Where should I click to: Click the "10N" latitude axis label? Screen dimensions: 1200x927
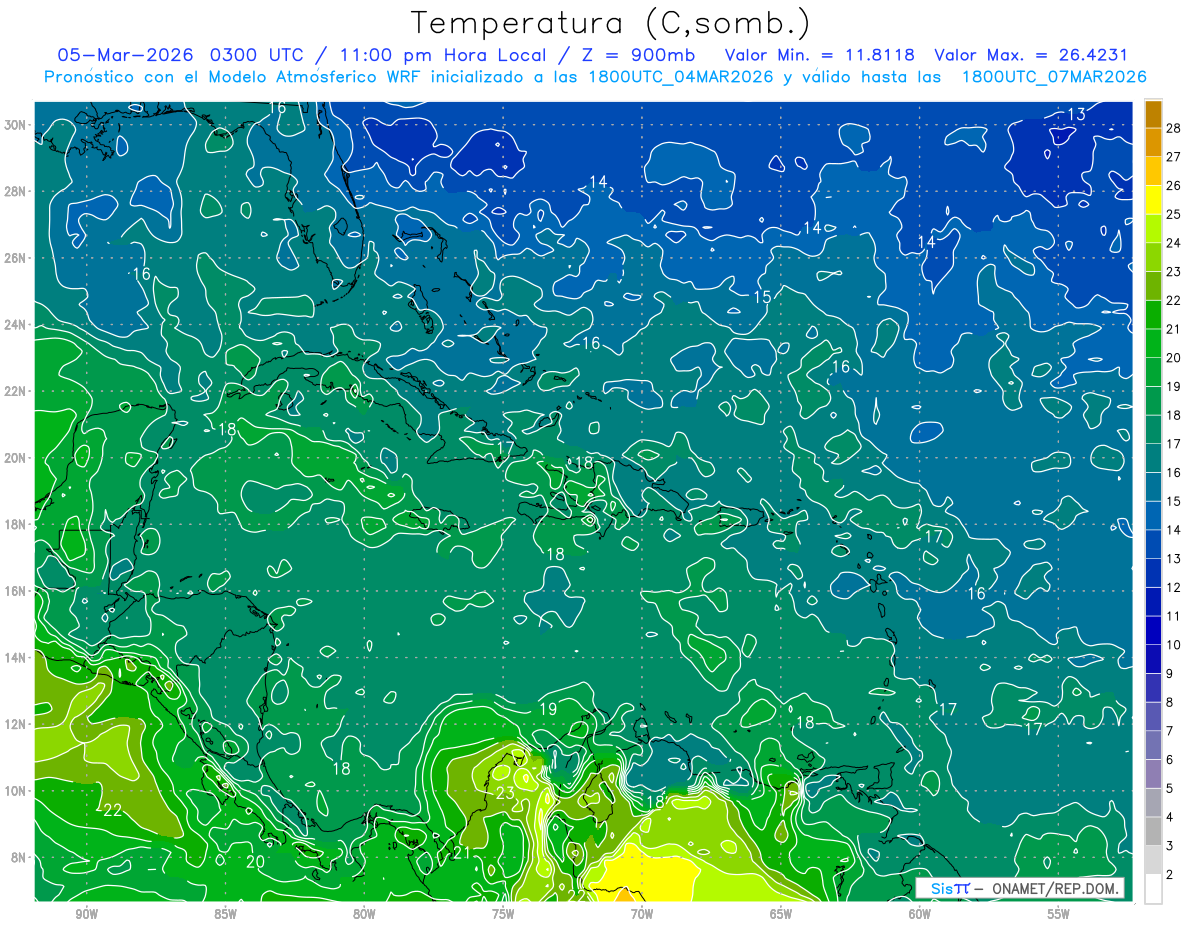[x=16, y=791]
